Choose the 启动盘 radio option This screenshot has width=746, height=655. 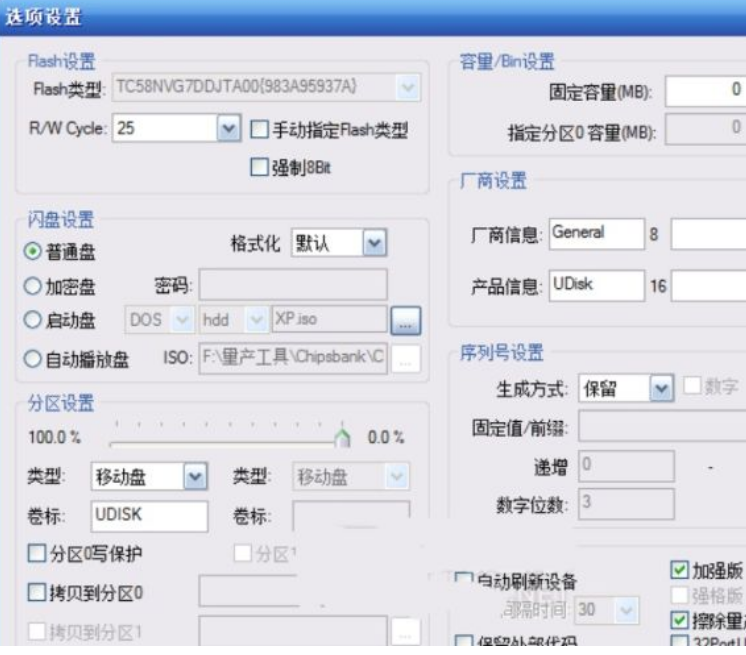[33, 321]
